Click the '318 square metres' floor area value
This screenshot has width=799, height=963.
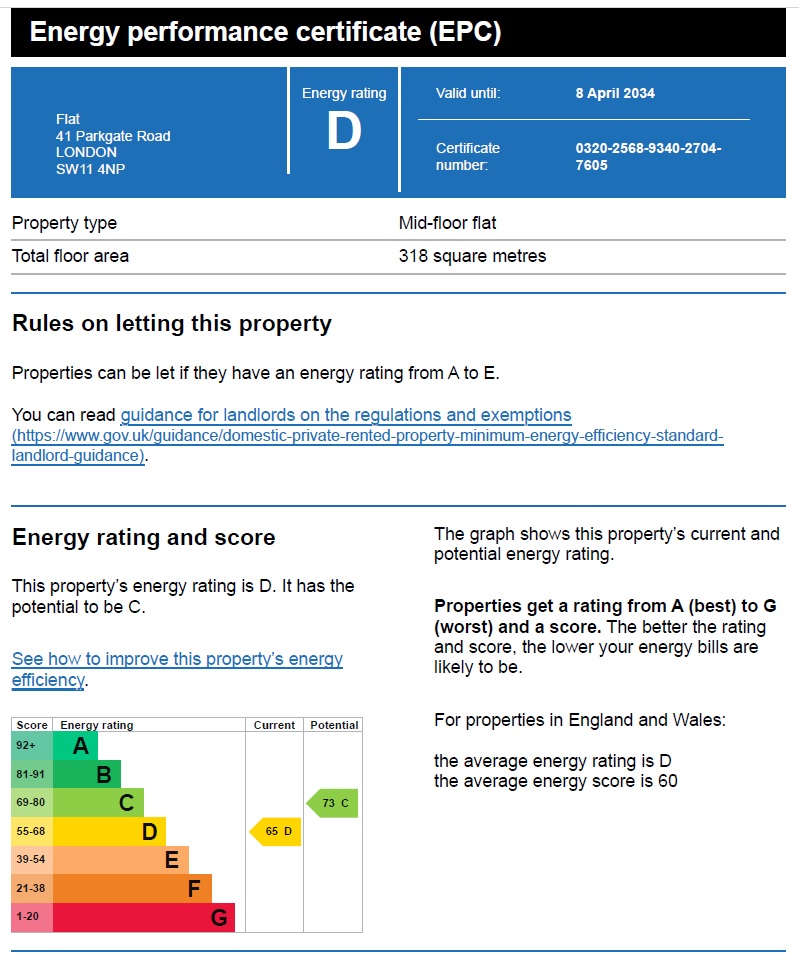point(472,256)
